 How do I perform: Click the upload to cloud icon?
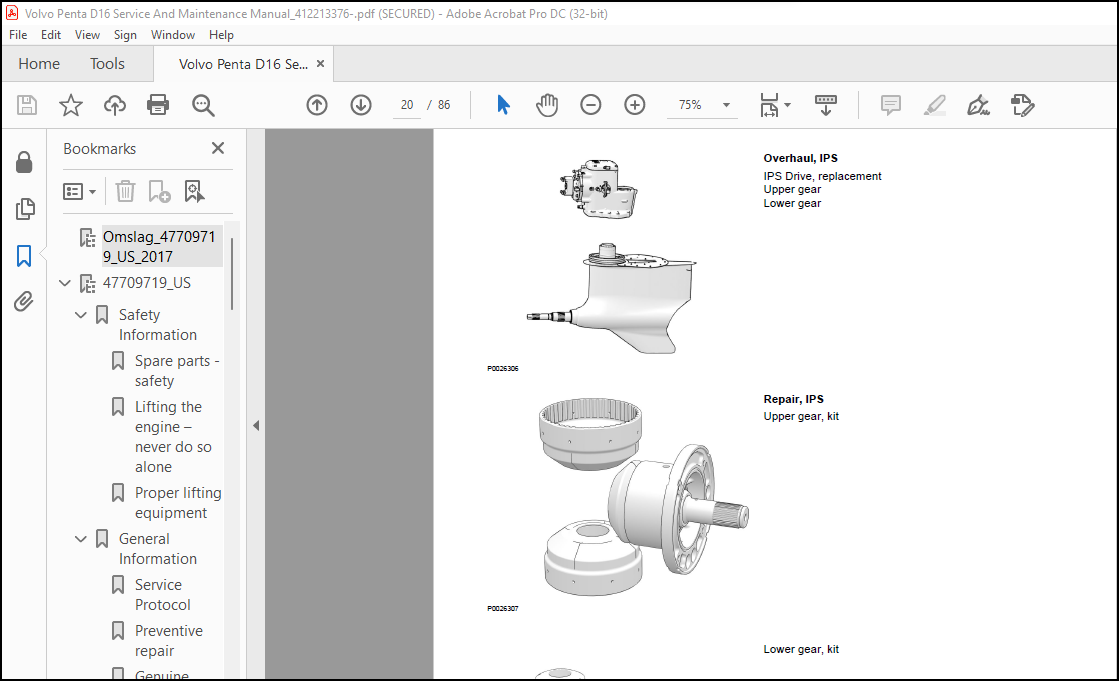tap(114, 105)
